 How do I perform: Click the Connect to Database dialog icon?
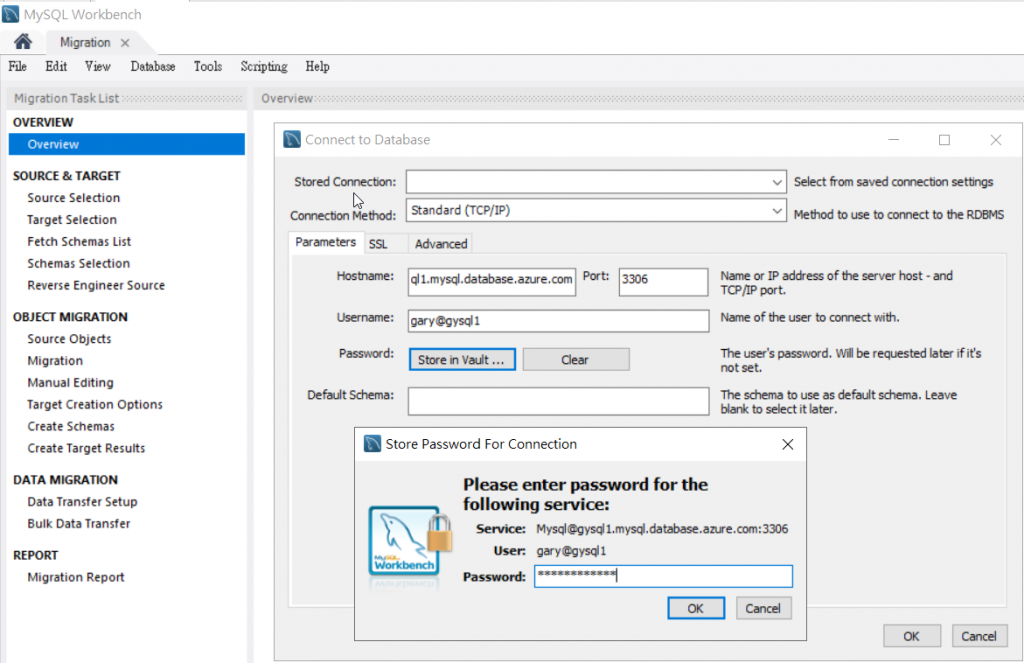coord(292,139)
